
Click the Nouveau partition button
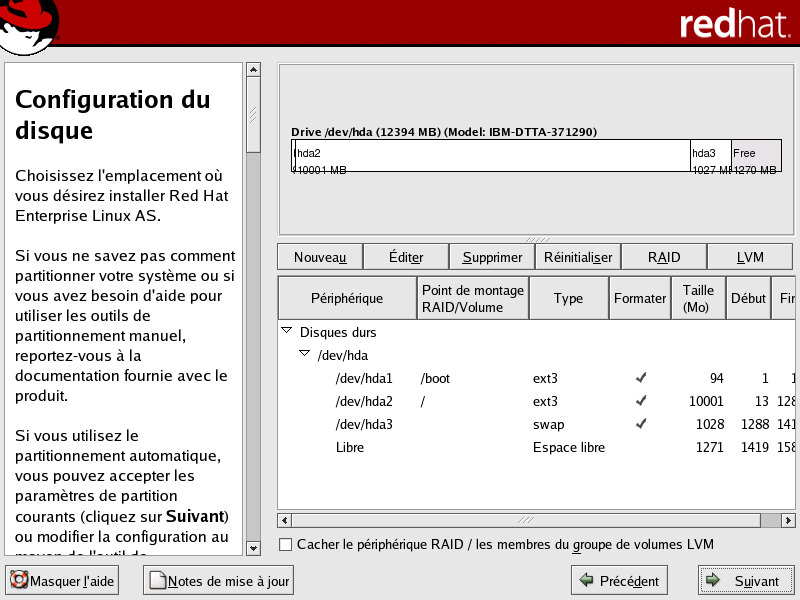[319, 257]
